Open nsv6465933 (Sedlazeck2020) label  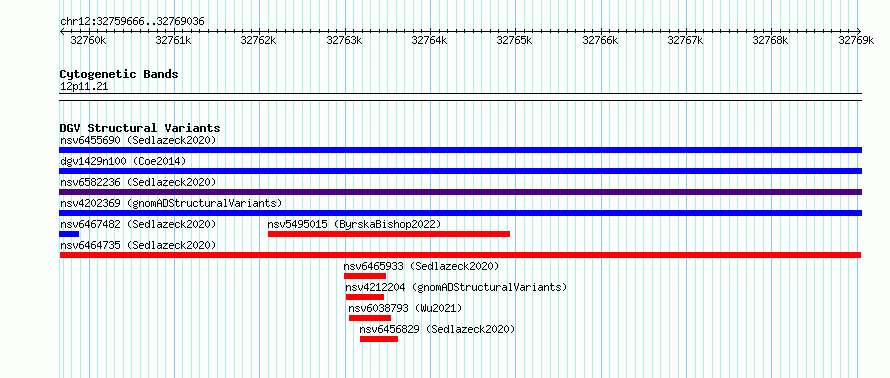click(x=421, y=266)
